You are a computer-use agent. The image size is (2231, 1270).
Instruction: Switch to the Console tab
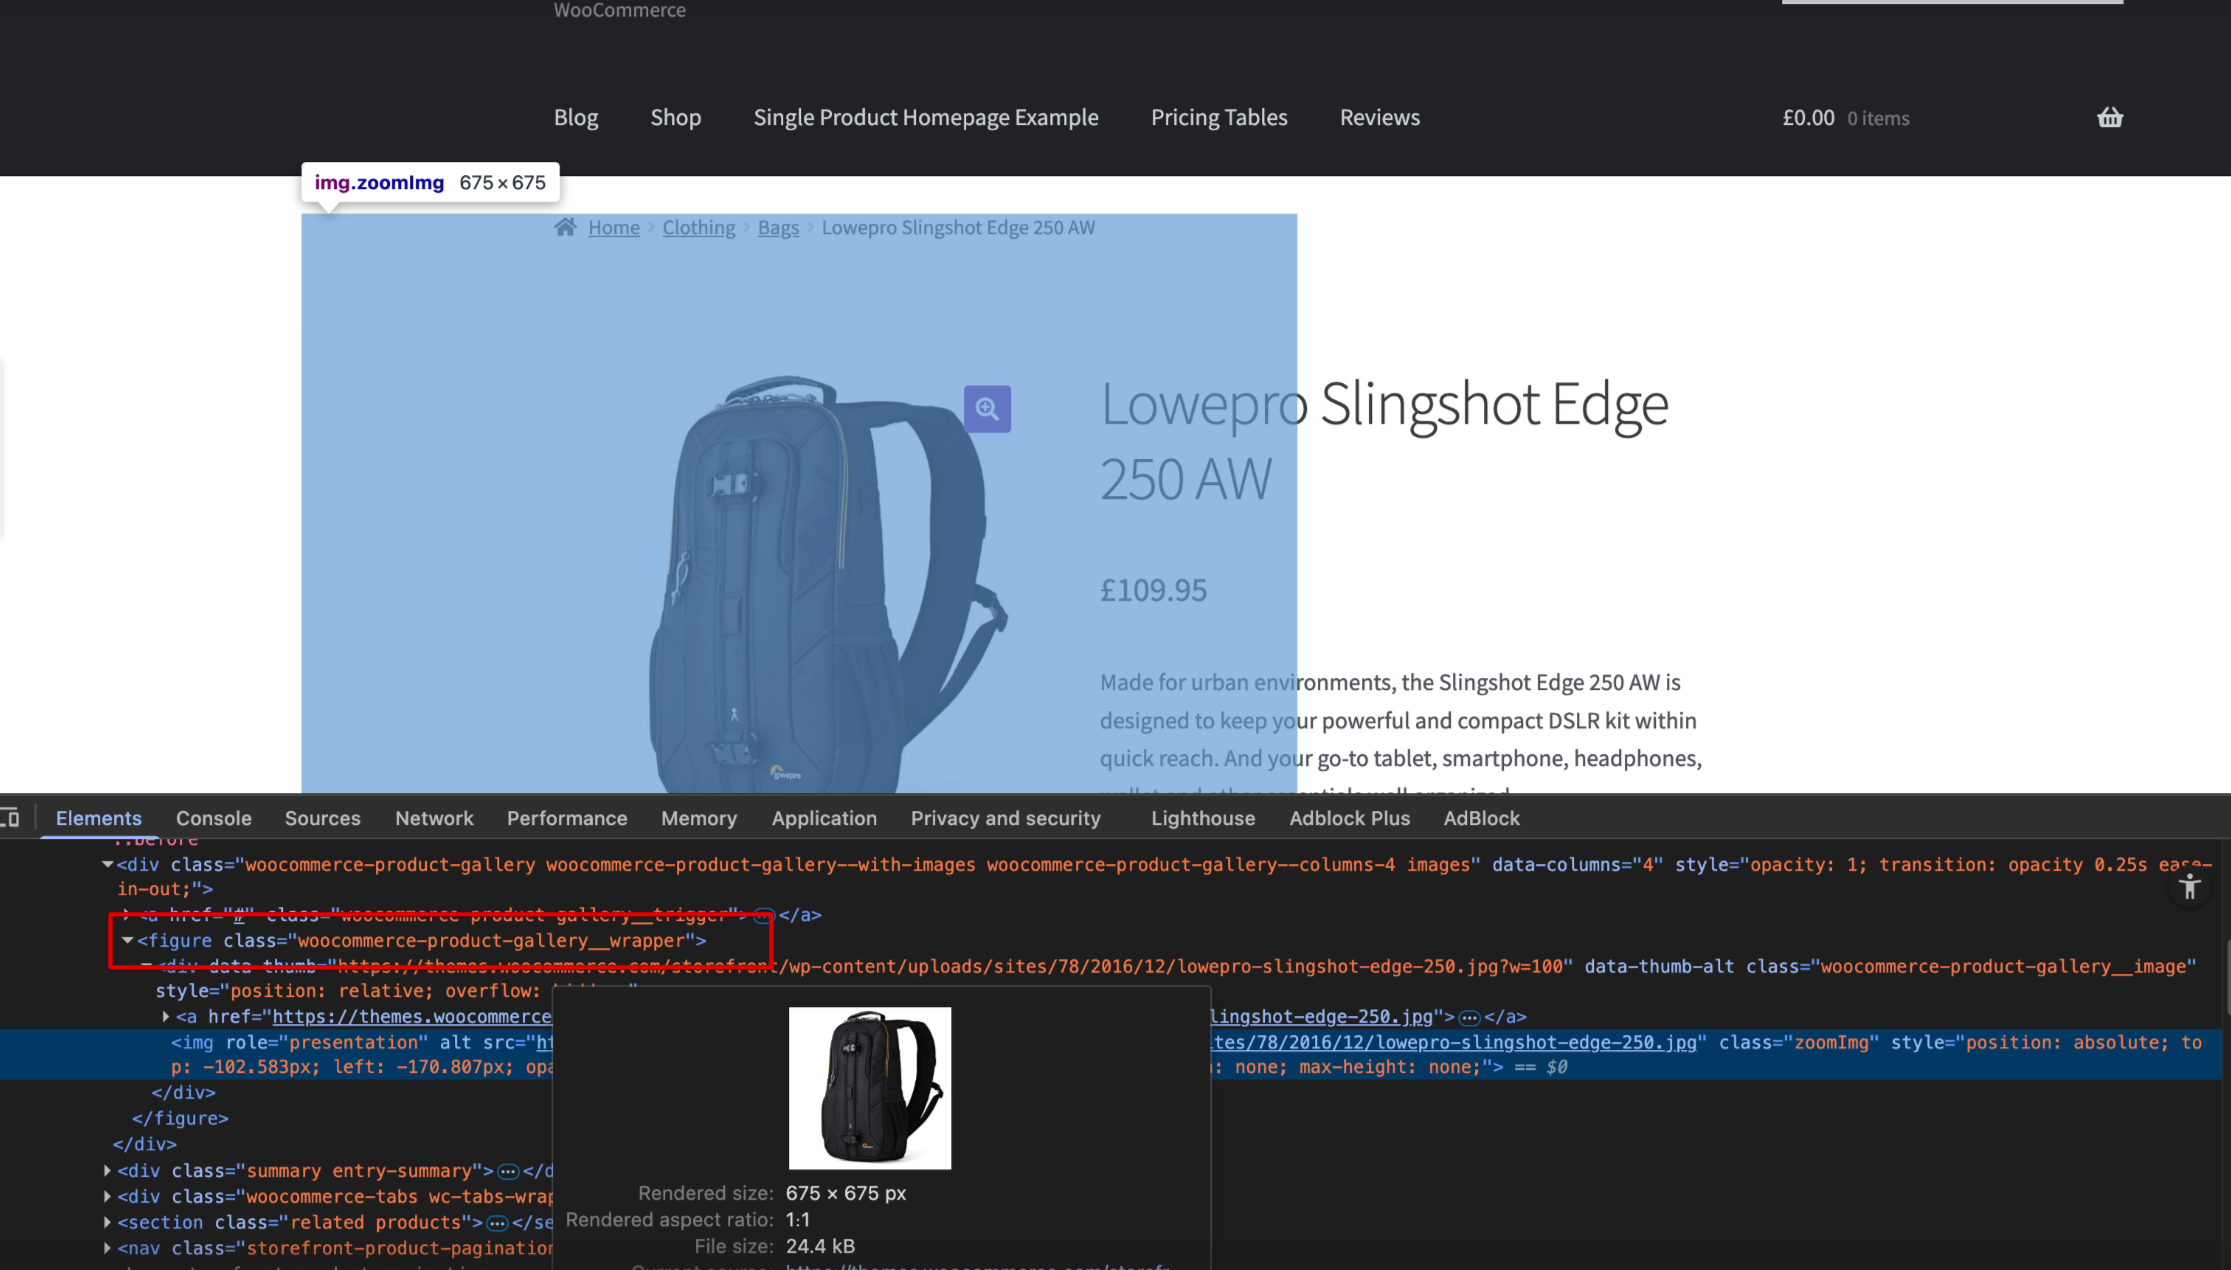[x=213, y=818]
